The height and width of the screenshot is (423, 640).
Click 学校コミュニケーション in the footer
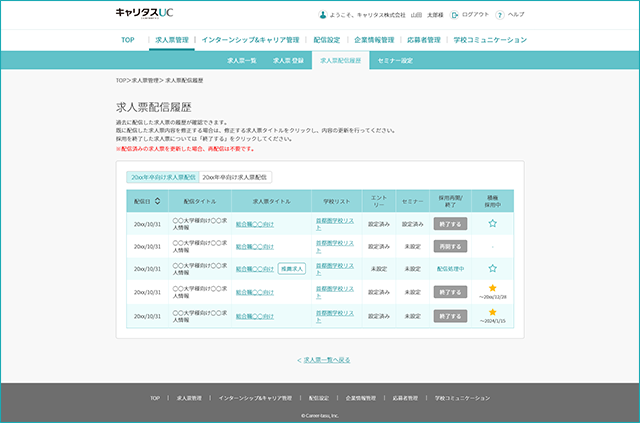pos(462,398)
